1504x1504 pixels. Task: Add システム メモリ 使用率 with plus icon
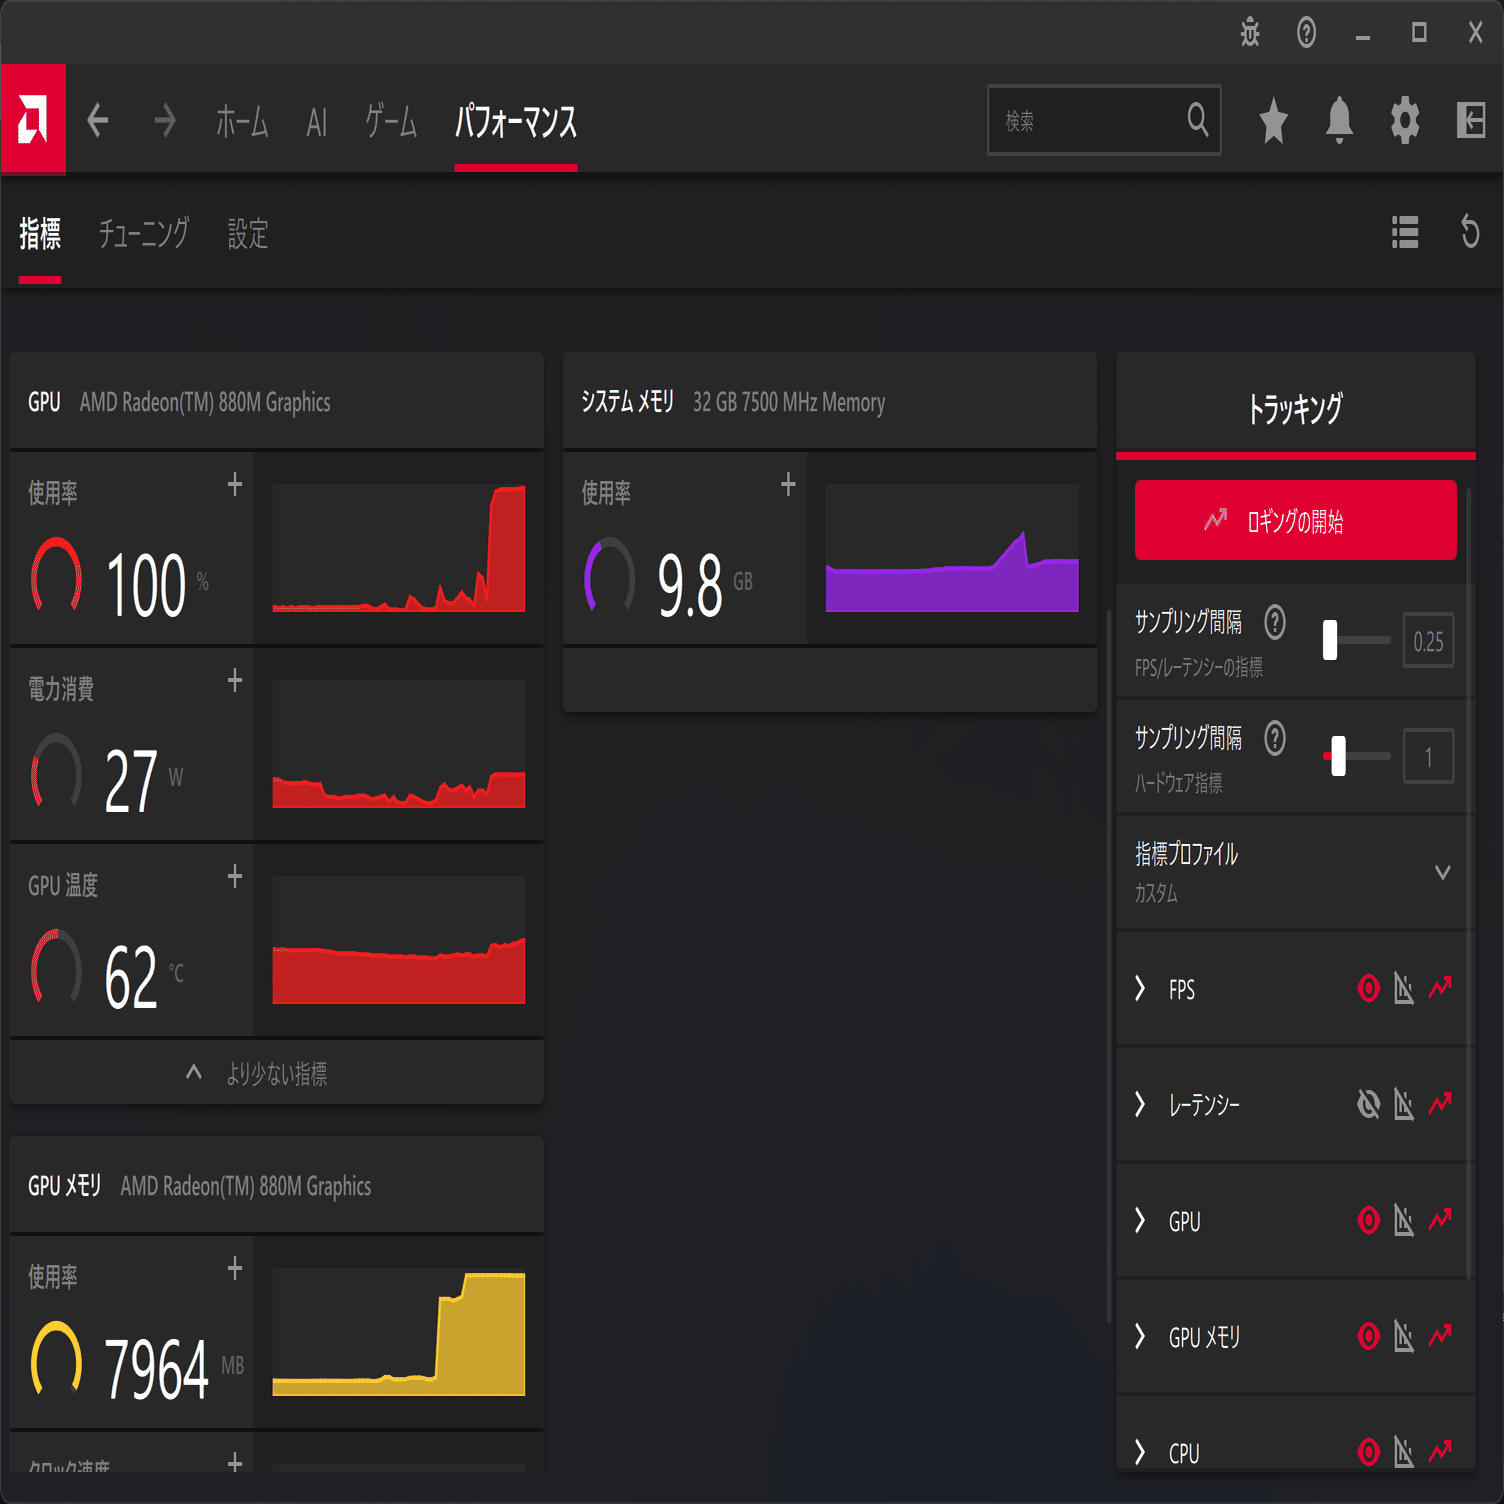click(788, 484)
